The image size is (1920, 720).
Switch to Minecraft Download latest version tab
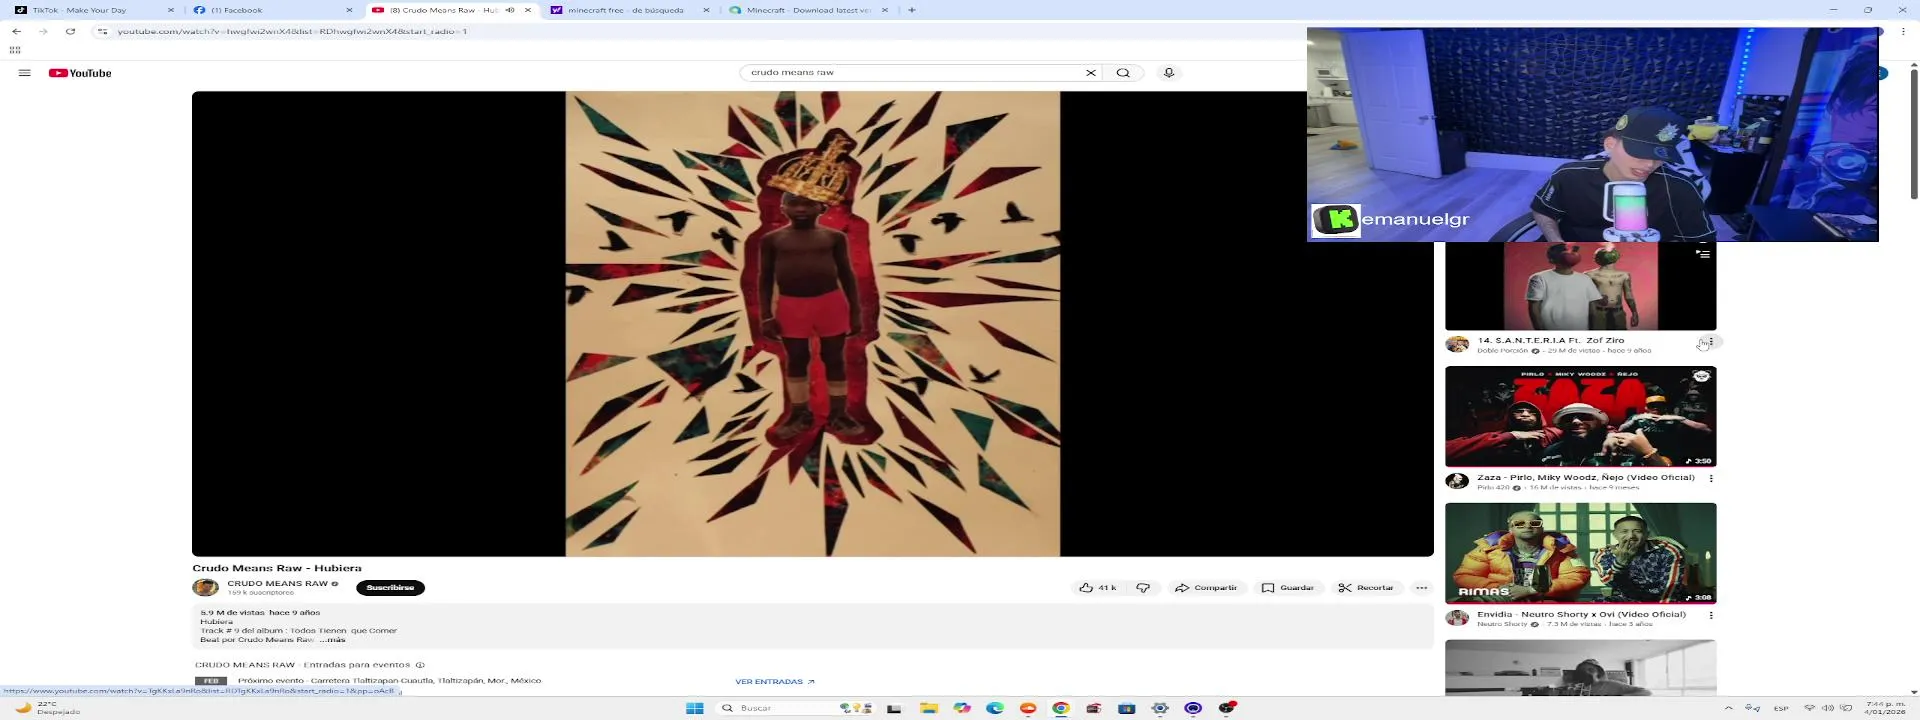(x=808, y=10)
